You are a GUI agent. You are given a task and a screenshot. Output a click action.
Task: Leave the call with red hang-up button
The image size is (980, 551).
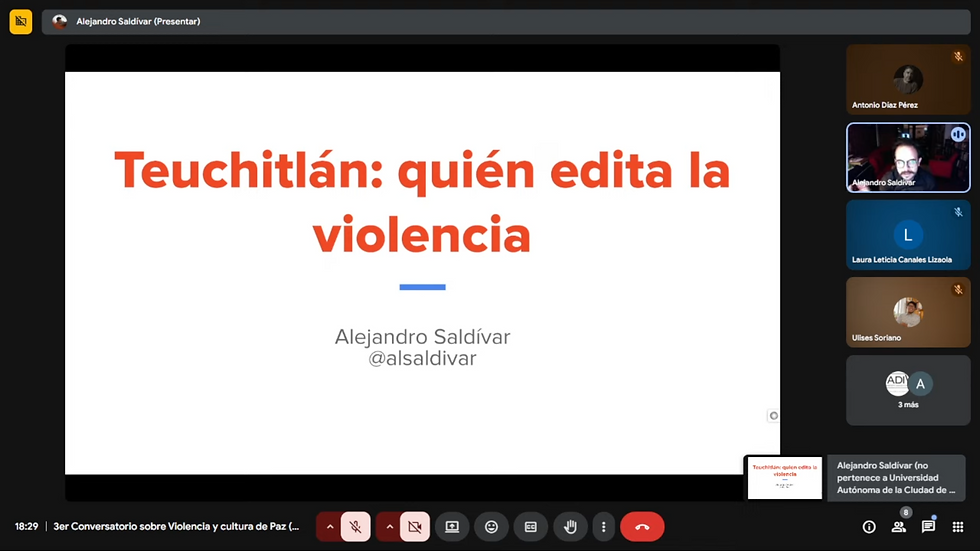642,527
